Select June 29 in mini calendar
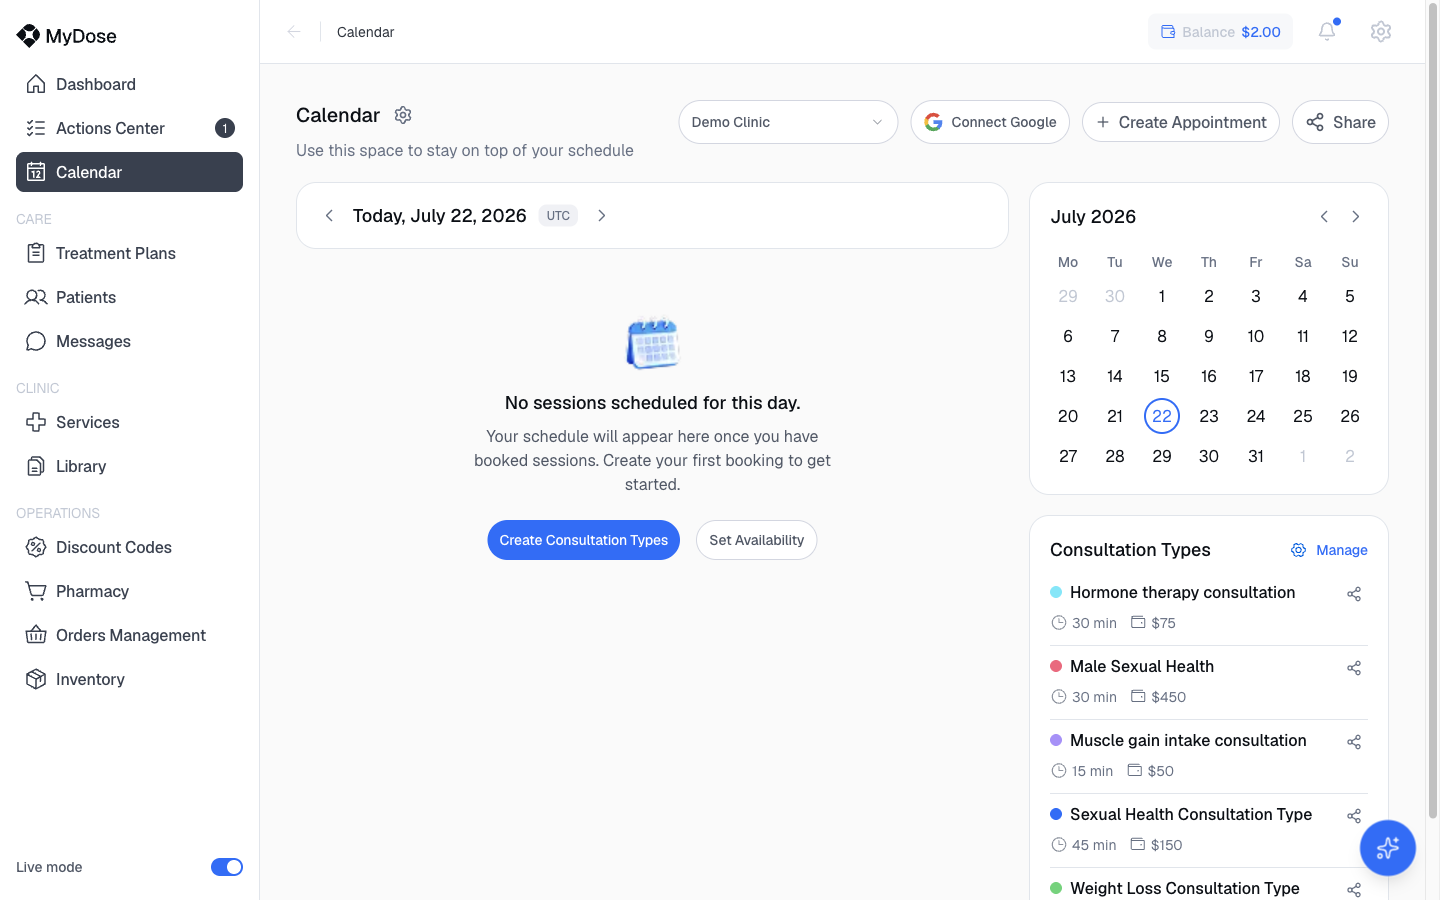Viewport: 1440px width, 900px height. point(1068,296)
